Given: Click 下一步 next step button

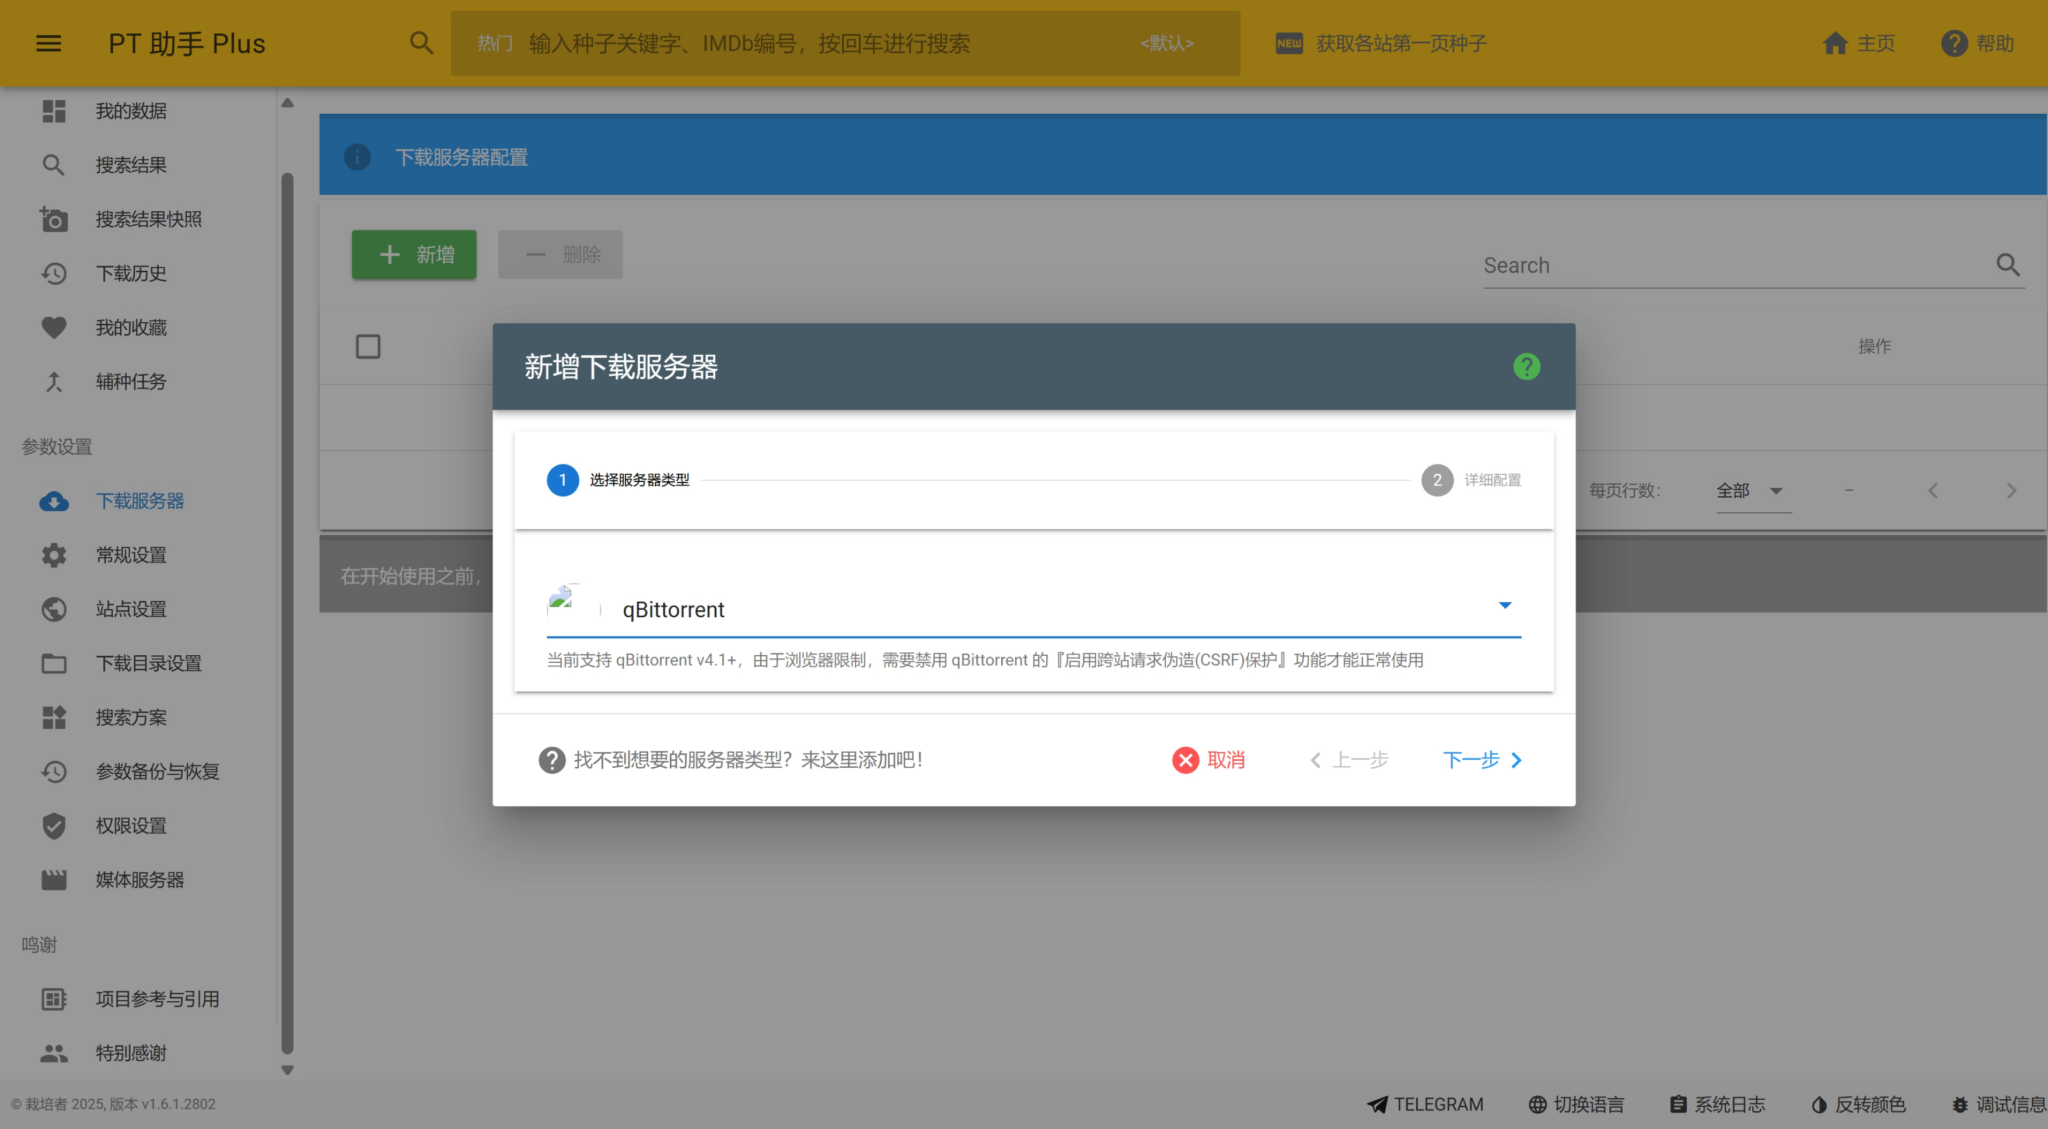Looking at the screenshot, I should (x=1482, y=760).
